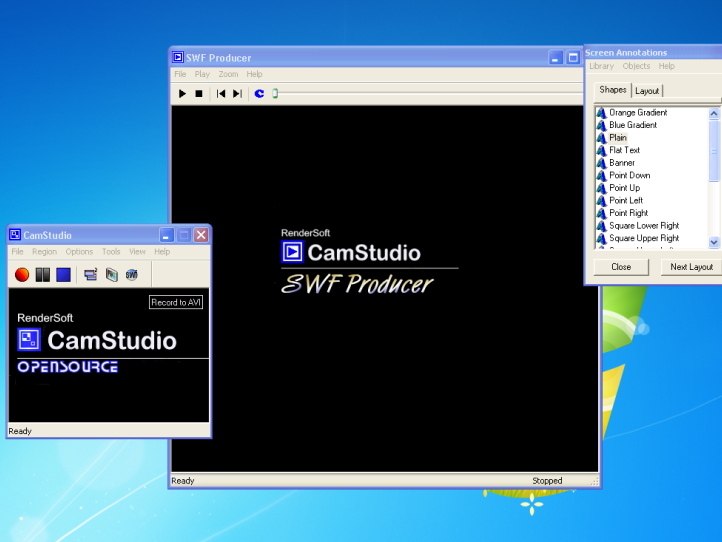Click the Stopped status in SWF Producer
Viewport: 722px width, 542px height.
[547, 481]
